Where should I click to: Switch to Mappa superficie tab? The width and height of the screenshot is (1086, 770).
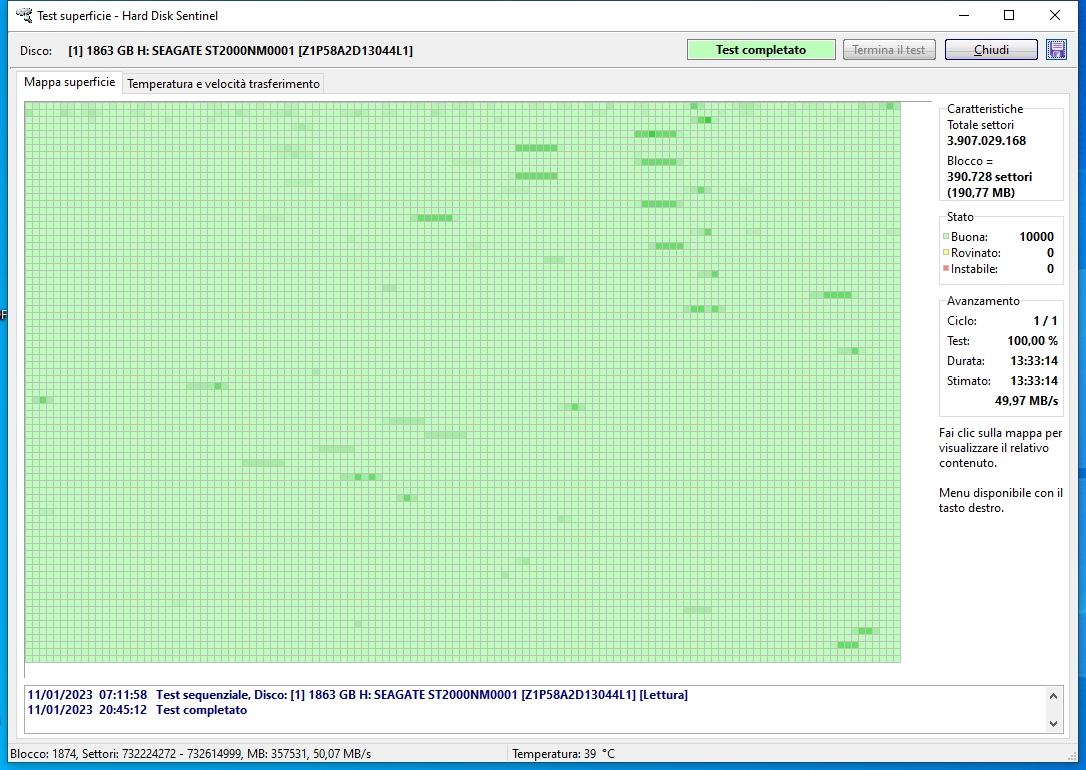point(69,82)
